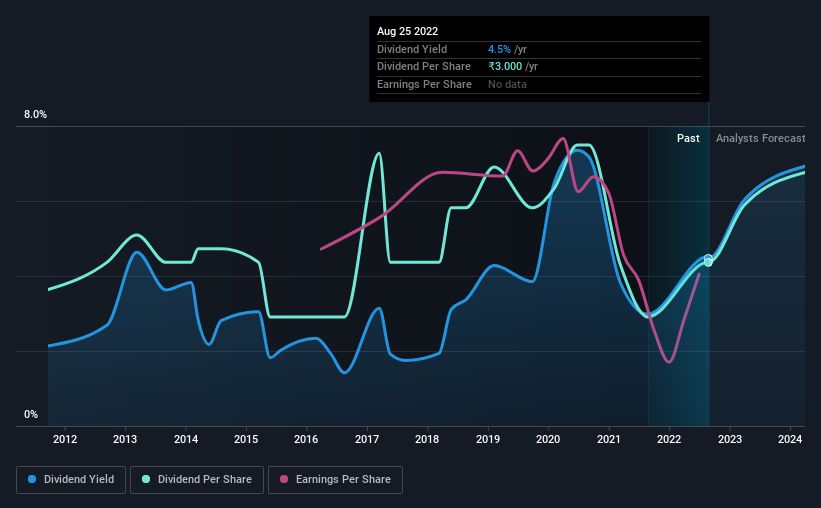Click the 2020 x-axis year label
The height and width of the screenshot is (508, 821).
coord(548,439)
